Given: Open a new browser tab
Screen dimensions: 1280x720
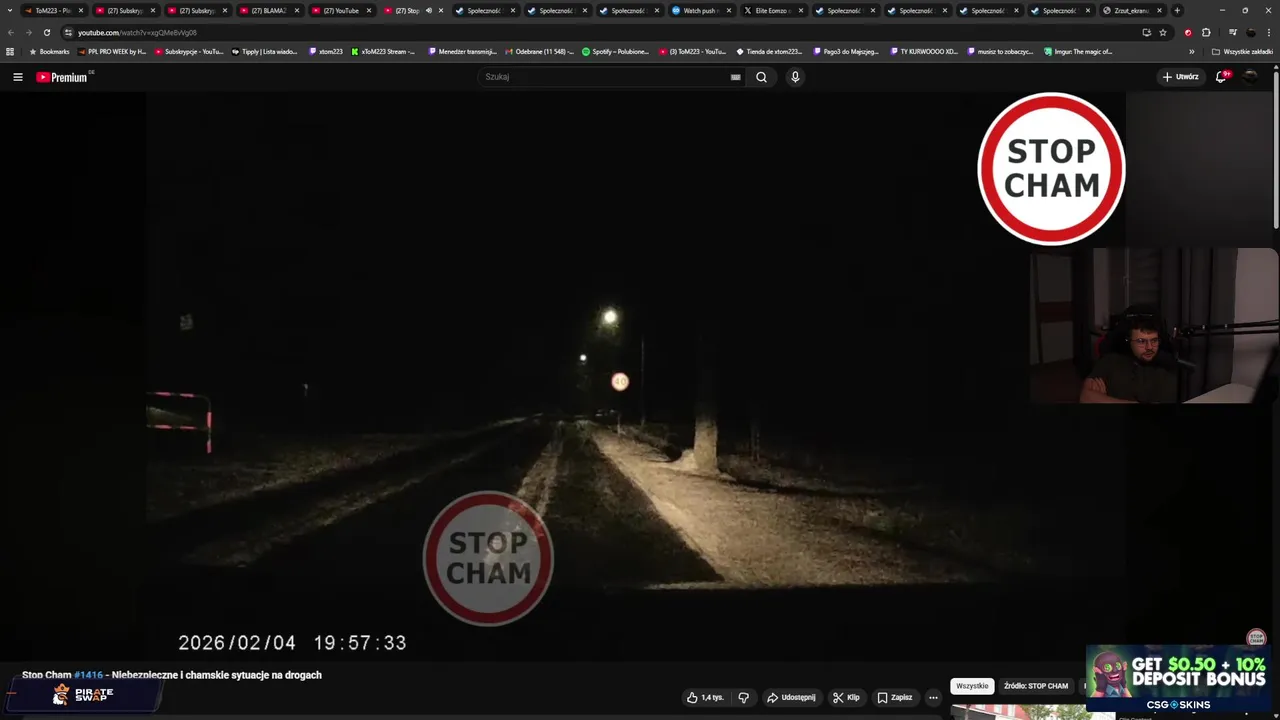Looking at the screenshot, I should coord(1177,10).
